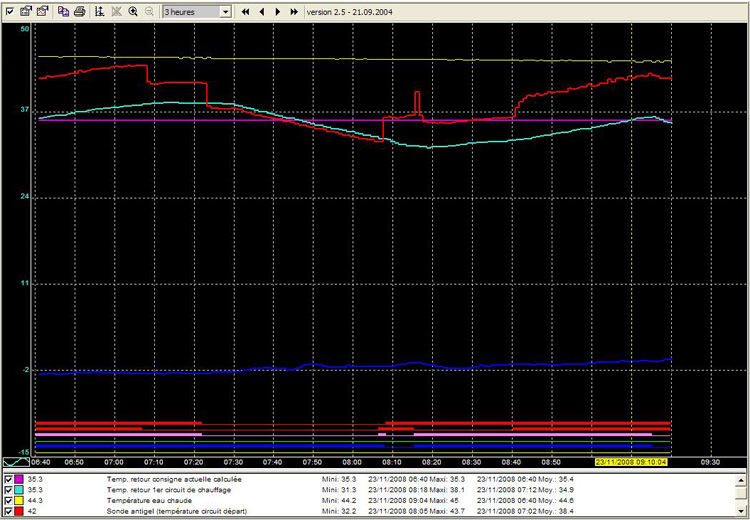The width and height of the screenshot is (750, 520).
Task: Toggle the checkbox at the toolbar's left end
Action: [x=9, y=11]
